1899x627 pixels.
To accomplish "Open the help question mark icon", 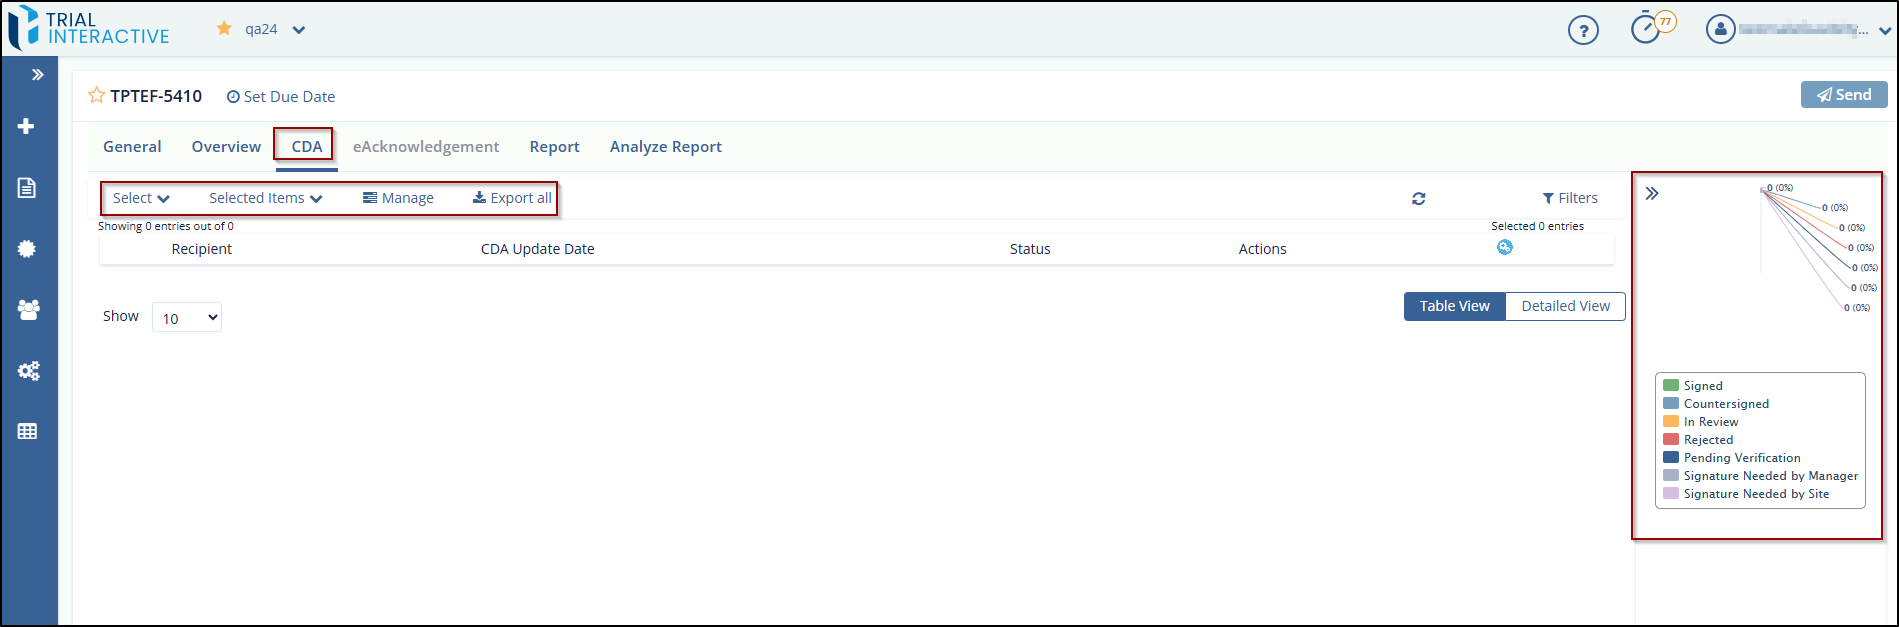I will click(1583, 31).
